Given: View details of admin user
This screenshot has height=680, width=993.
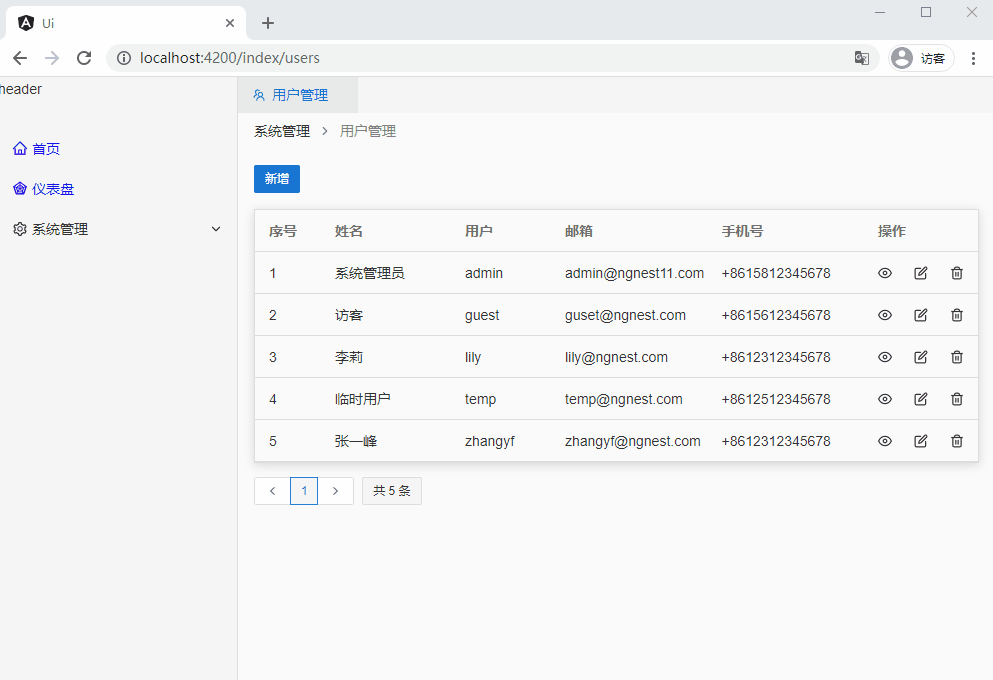Looking at the screenshot, I should tap(884, 273).
